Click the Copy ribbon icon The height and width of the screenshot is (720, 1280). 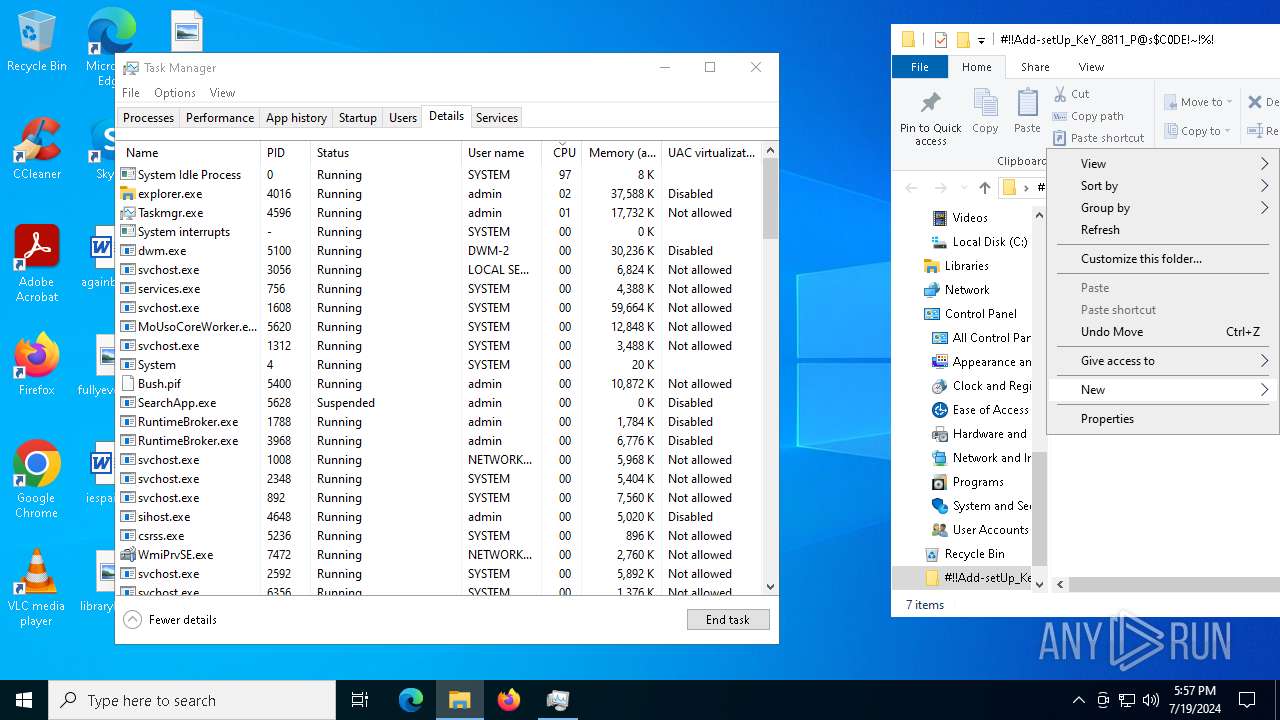click(985, 111)
